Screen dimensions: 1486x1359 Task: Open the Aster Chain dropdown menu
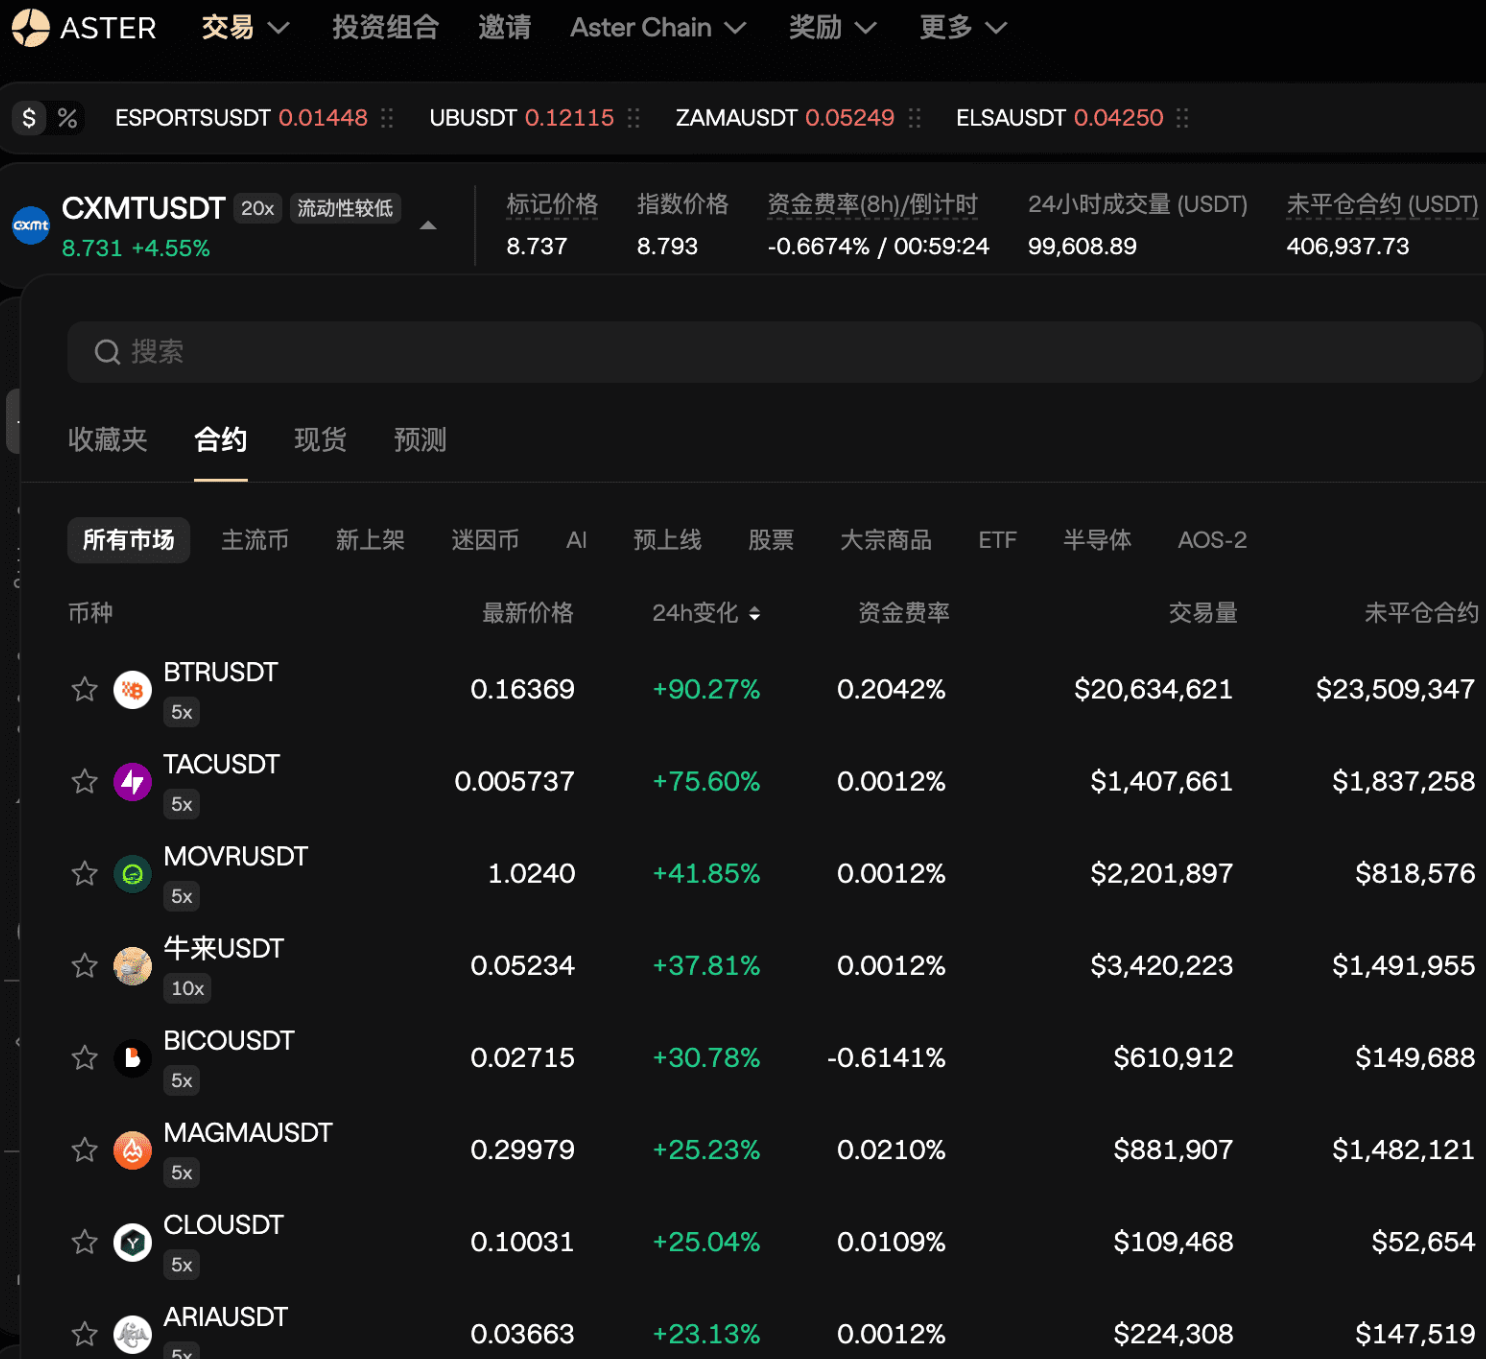pyautogui.click(x=658, y=28)
